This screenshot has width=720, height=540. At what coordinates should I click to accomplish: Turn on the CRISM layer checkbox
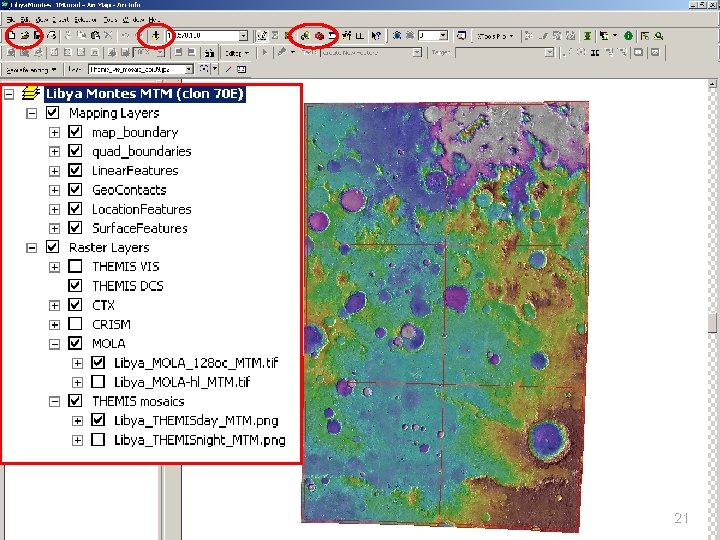[x=75, y=324]
